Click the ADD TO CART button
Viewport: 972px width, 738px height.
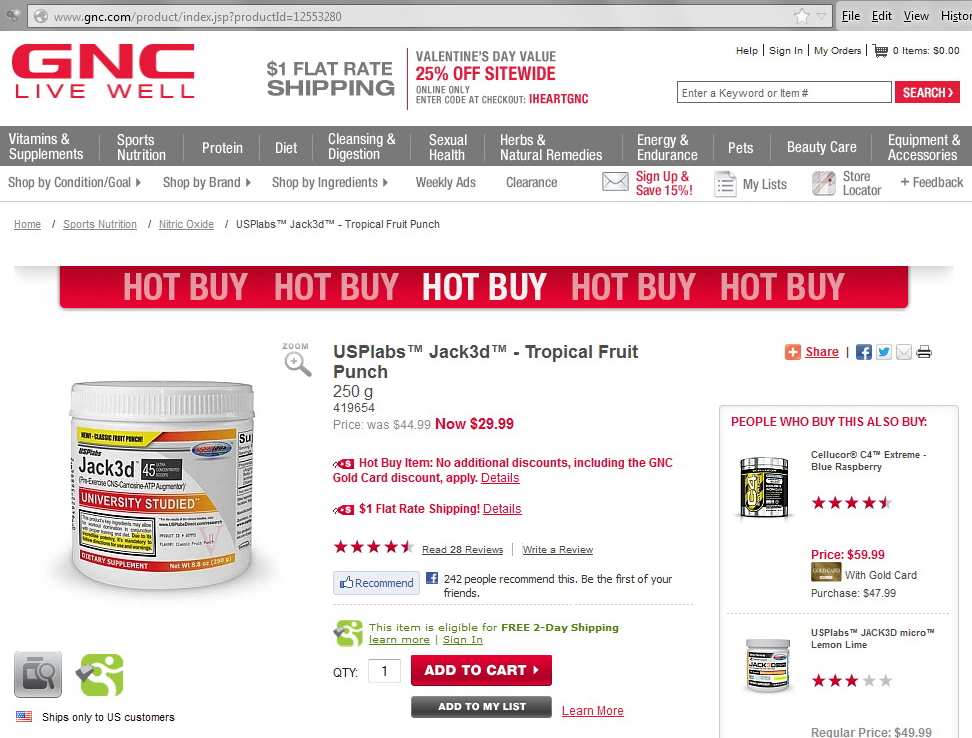tap(481, 670)
